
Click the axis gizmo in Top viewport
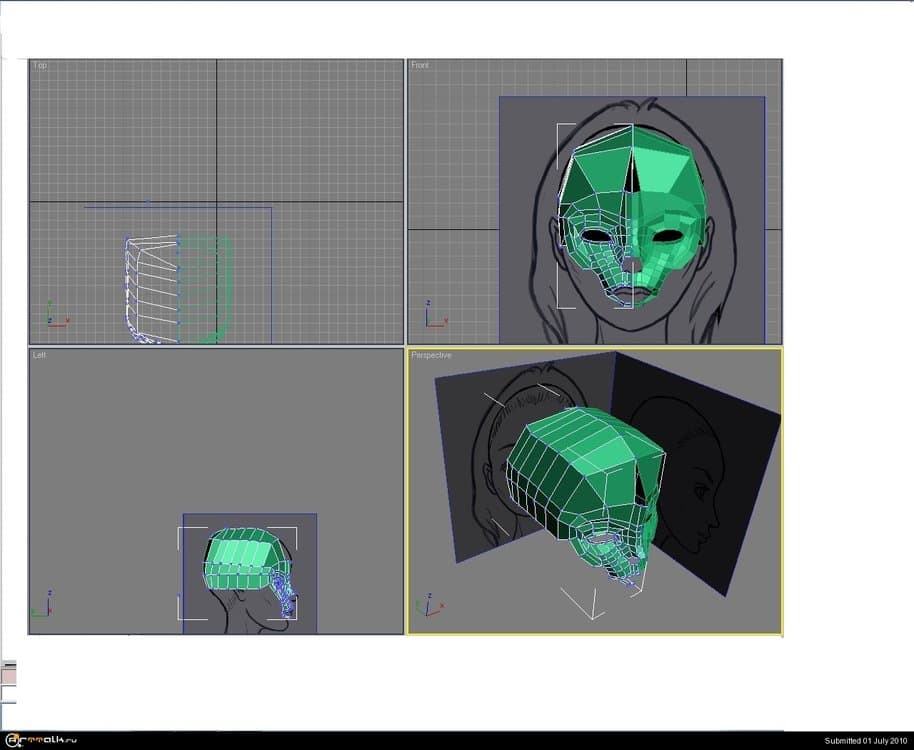coord(55,315)
